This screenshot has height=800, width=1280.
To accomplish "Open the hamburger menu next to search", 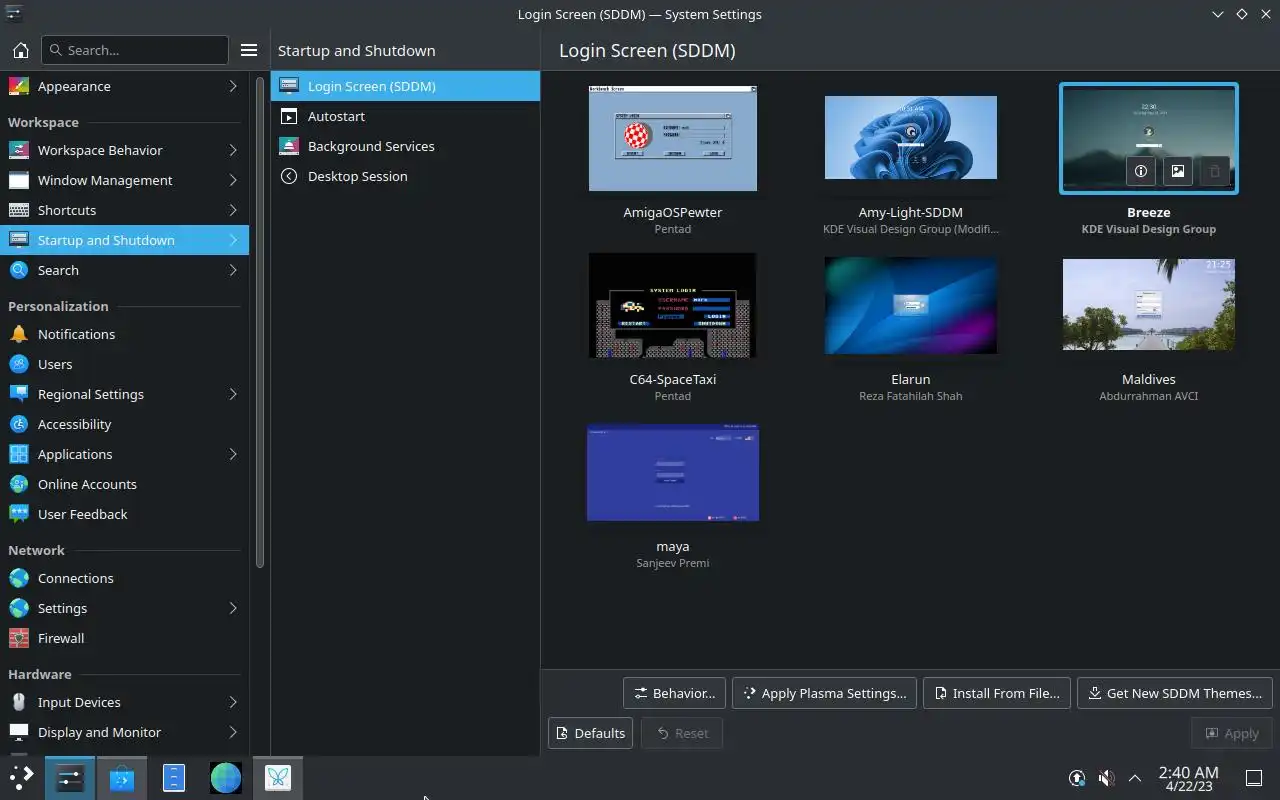I will click(x=249, y=50).
